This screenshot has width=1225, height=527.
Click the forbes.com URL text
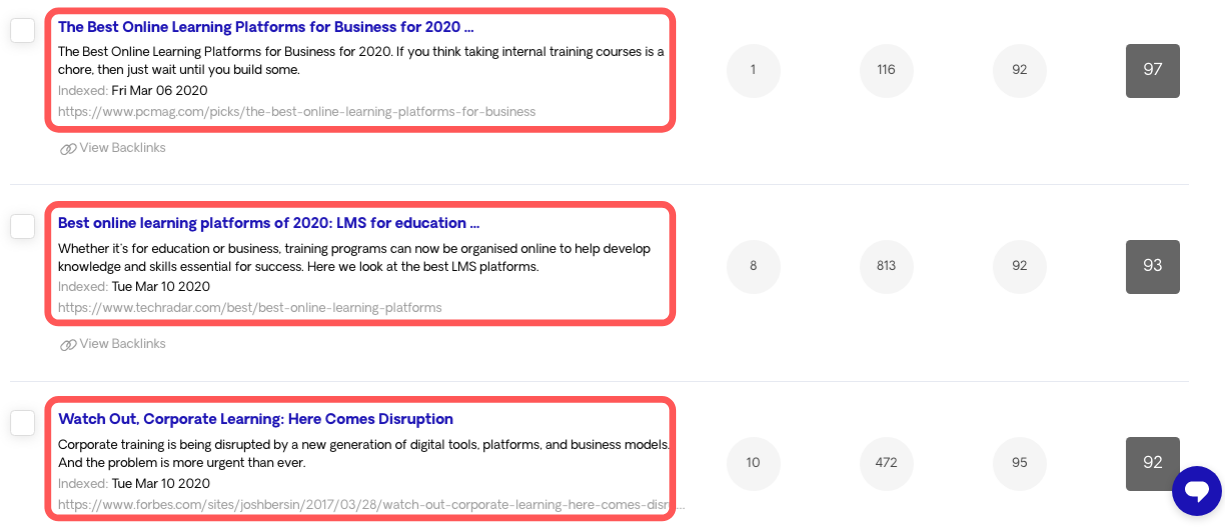(372, 504)
